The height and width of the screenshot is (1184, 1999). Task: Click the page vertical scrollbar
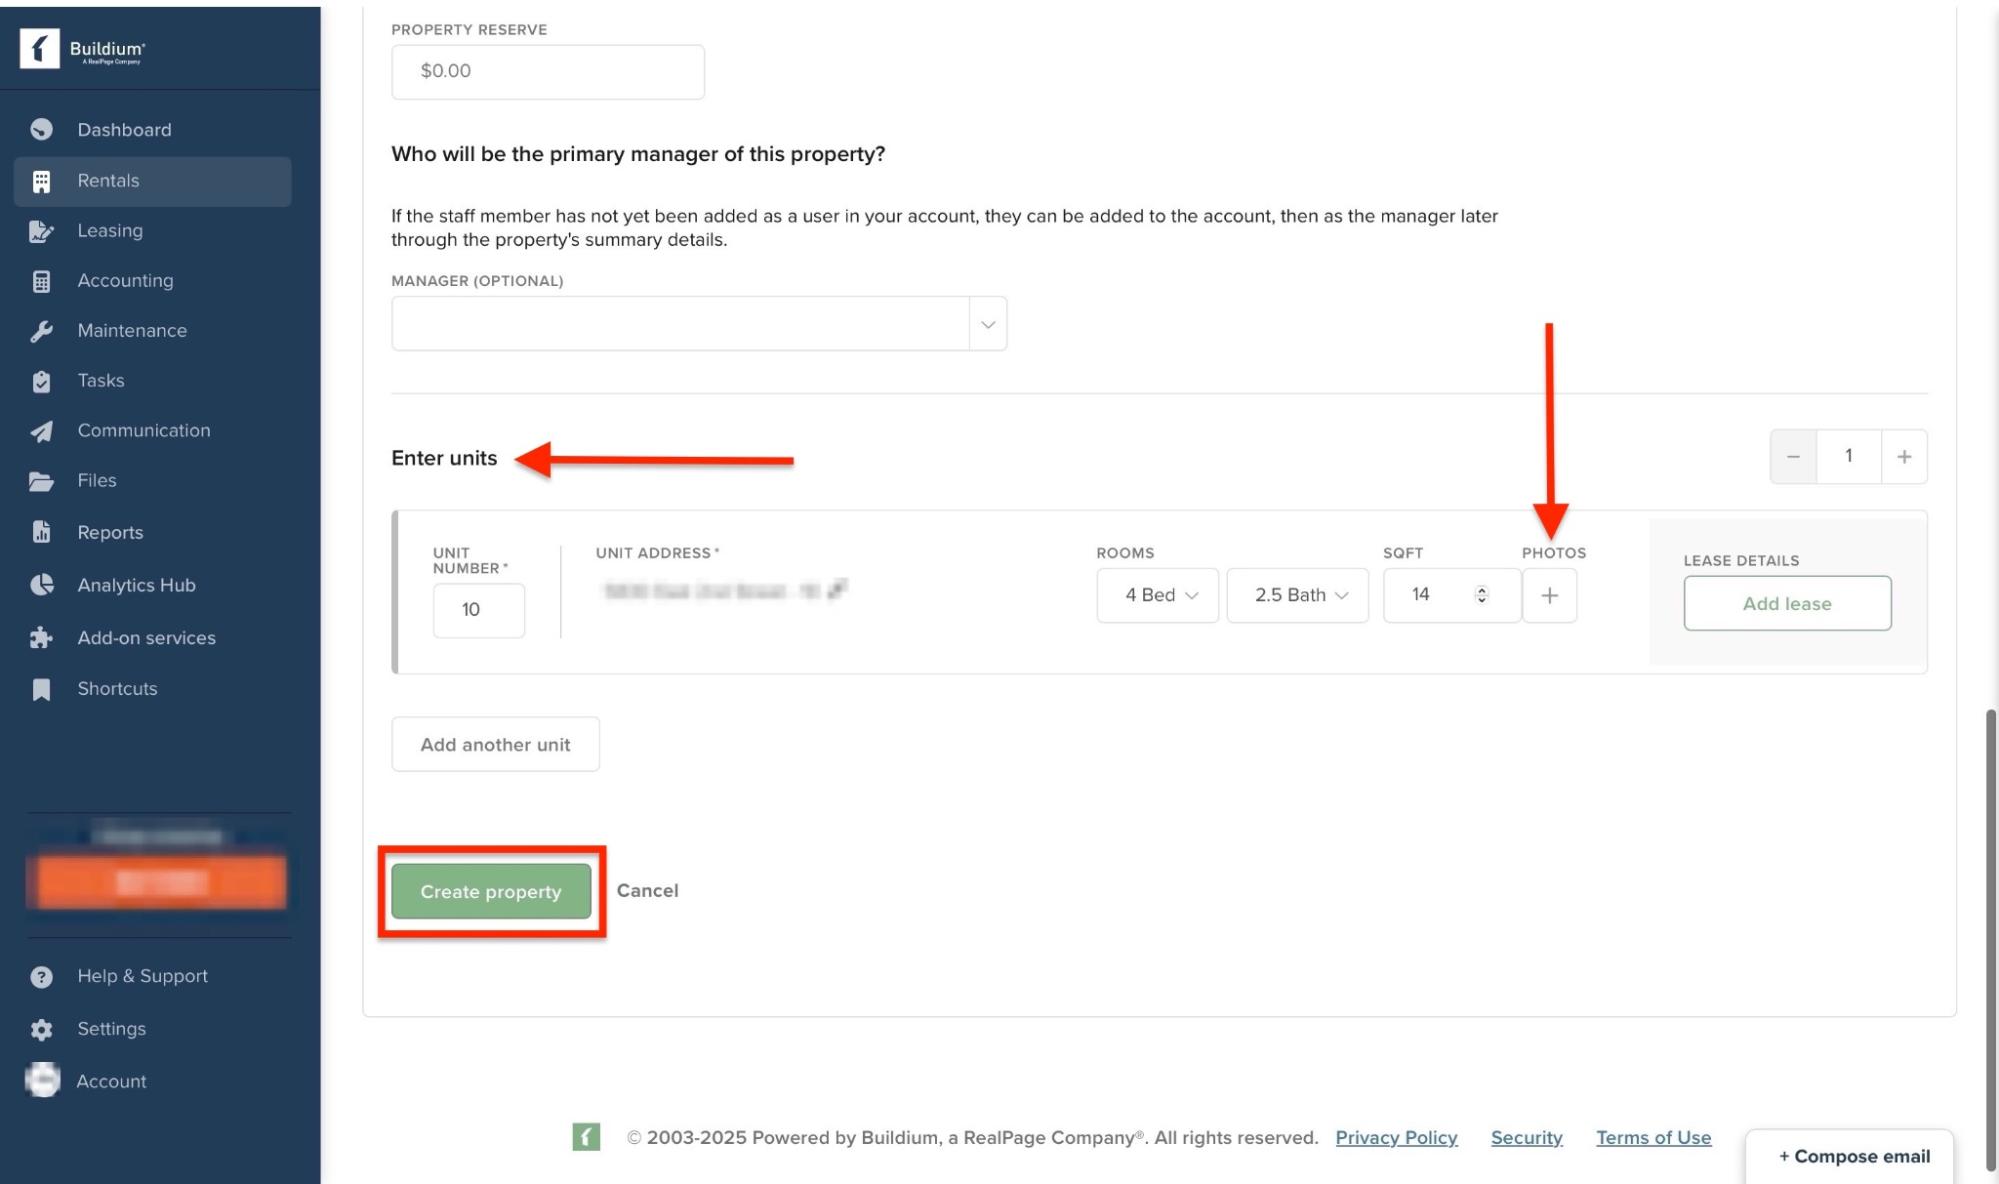tap(1990, 900)
